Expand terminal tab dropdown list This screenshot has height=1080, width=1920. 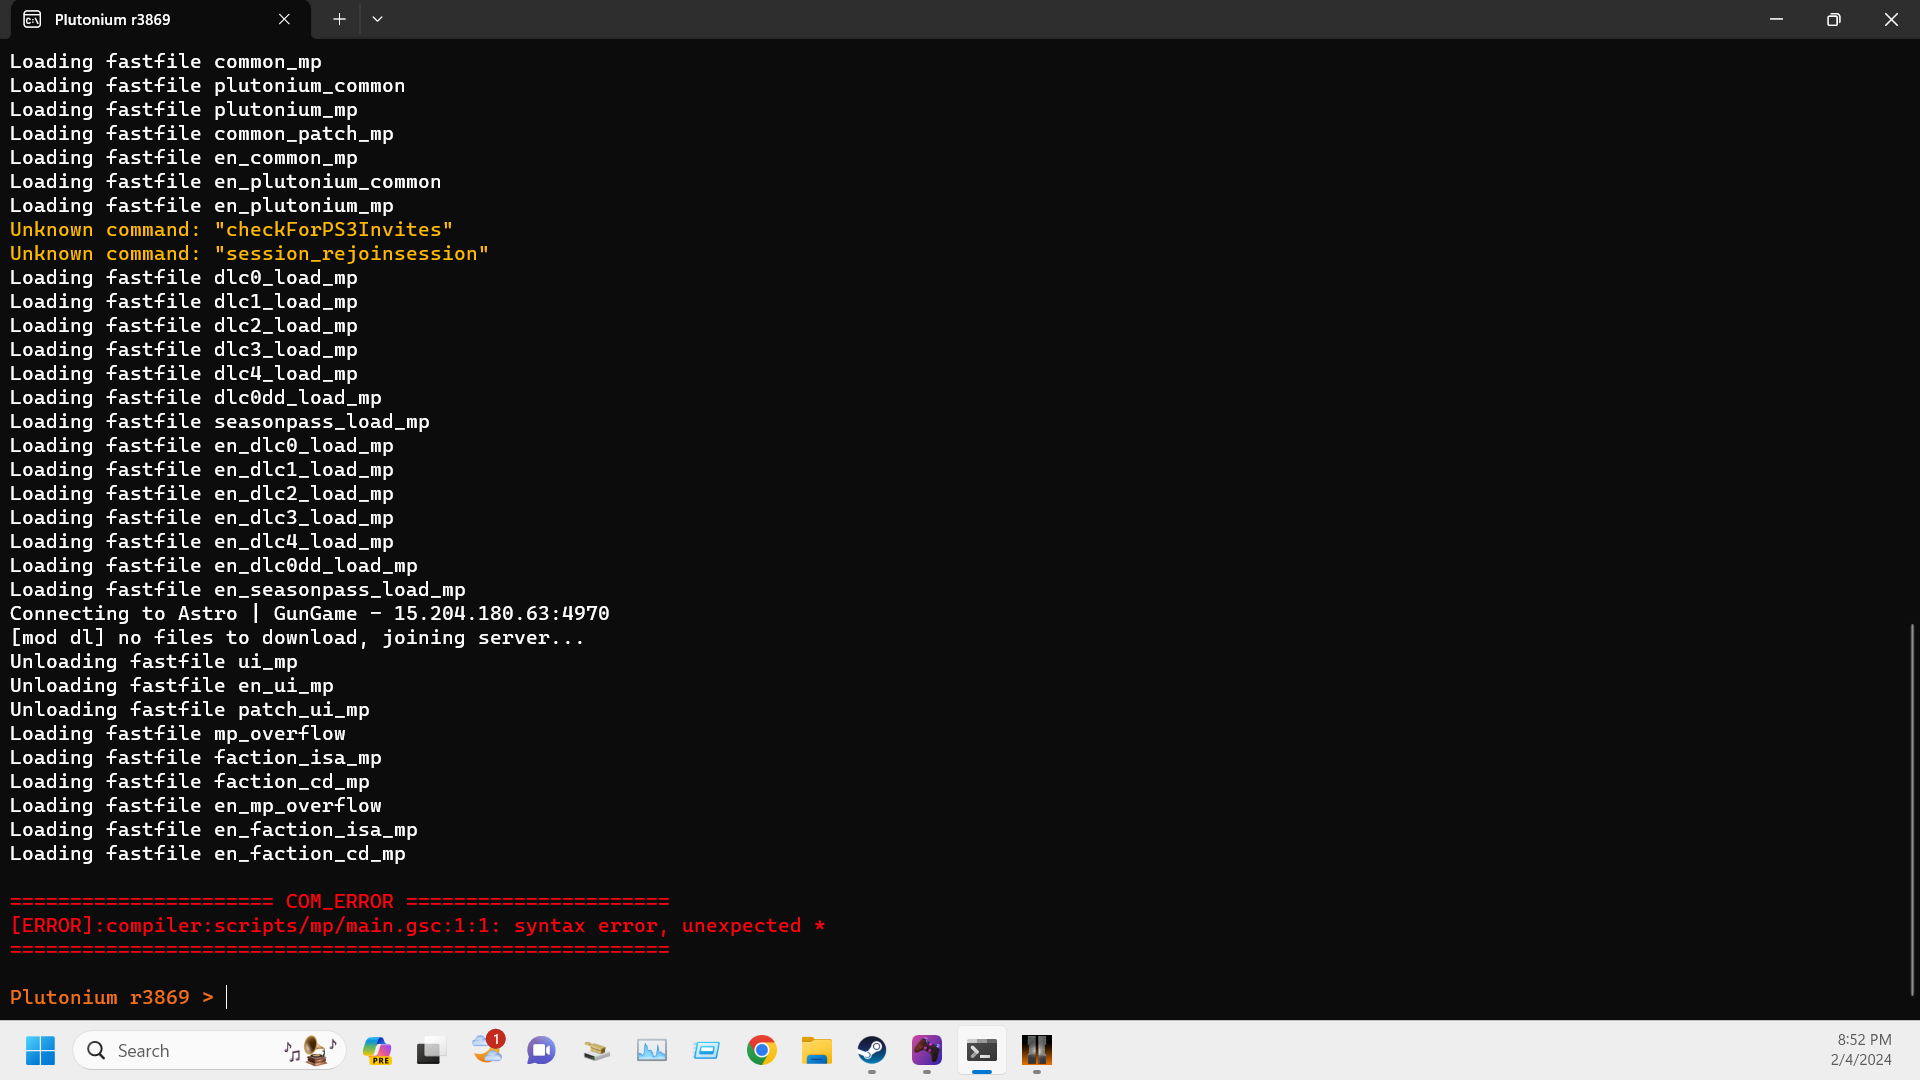point(377,18)
